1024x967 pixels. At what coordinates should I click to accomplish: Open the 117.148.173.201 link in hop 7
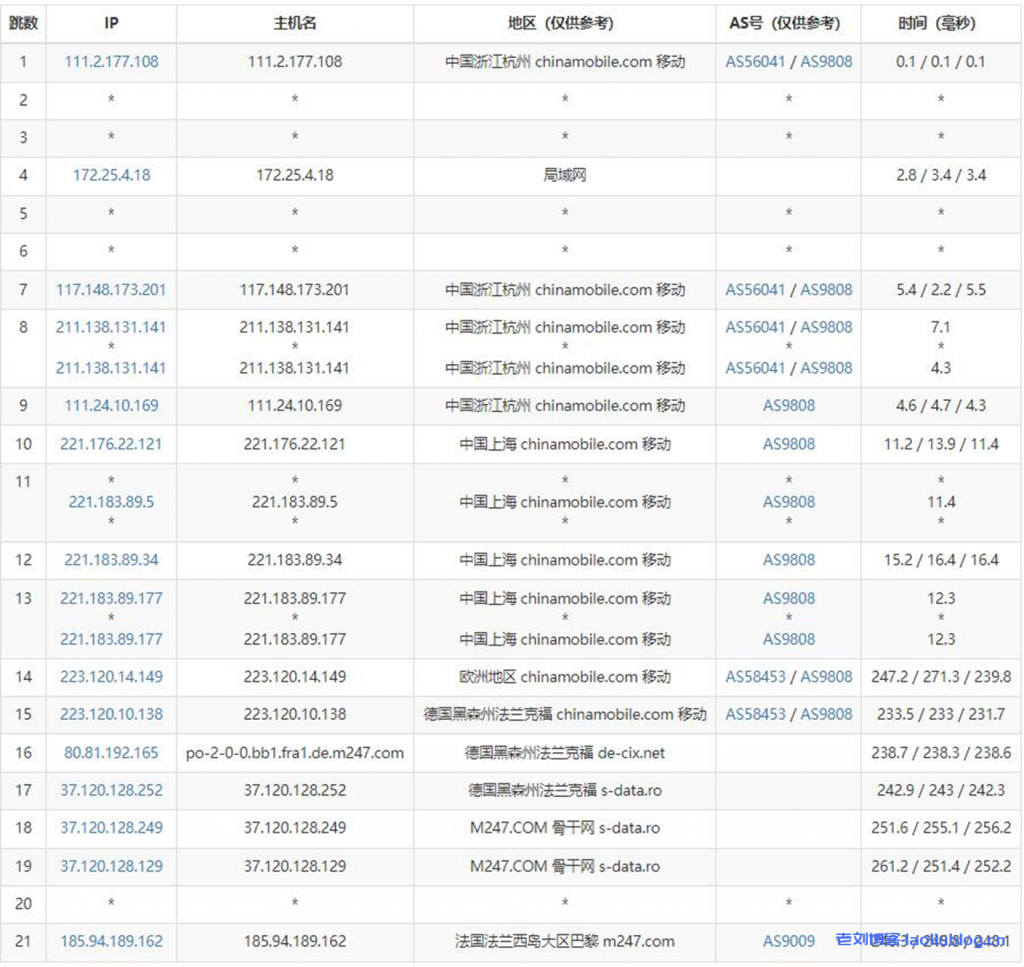[110, 289]
